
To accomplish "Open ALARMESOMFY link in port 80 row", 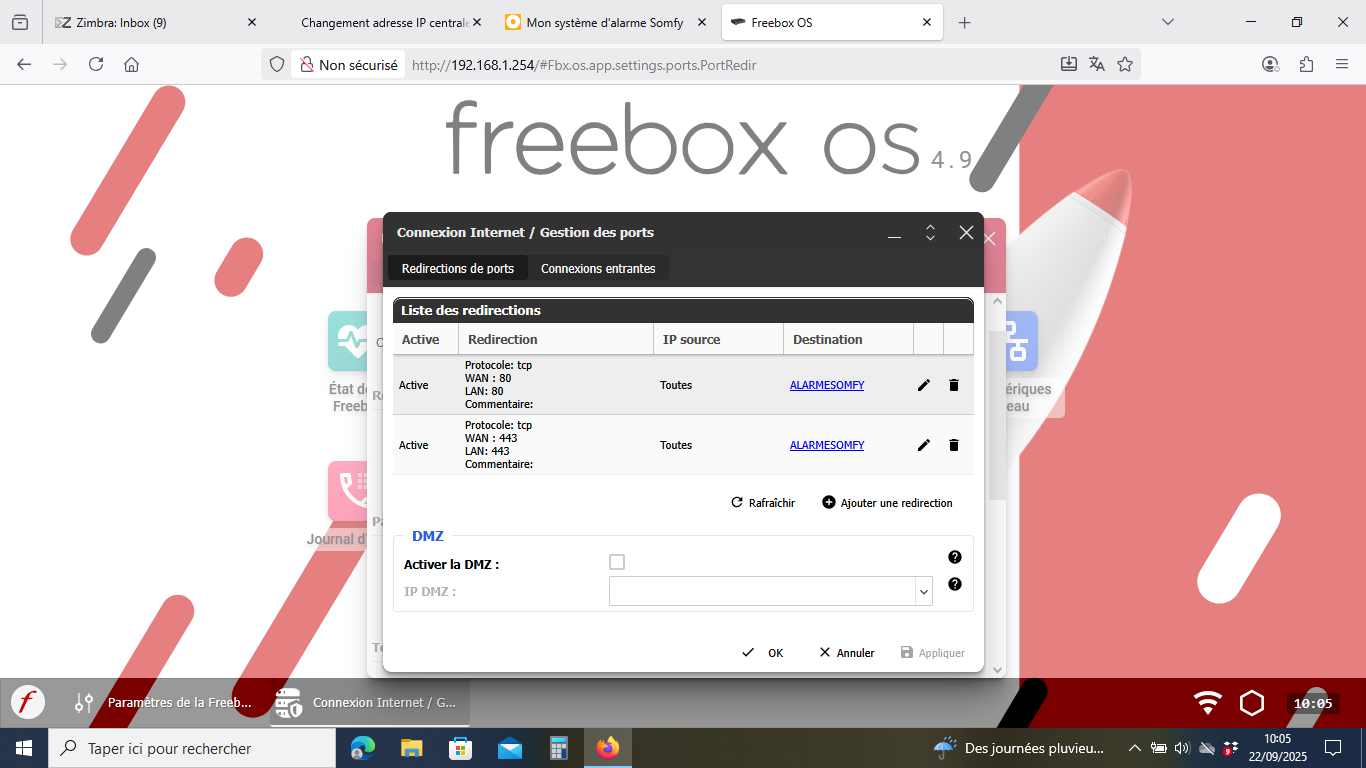I will [826, 385].
